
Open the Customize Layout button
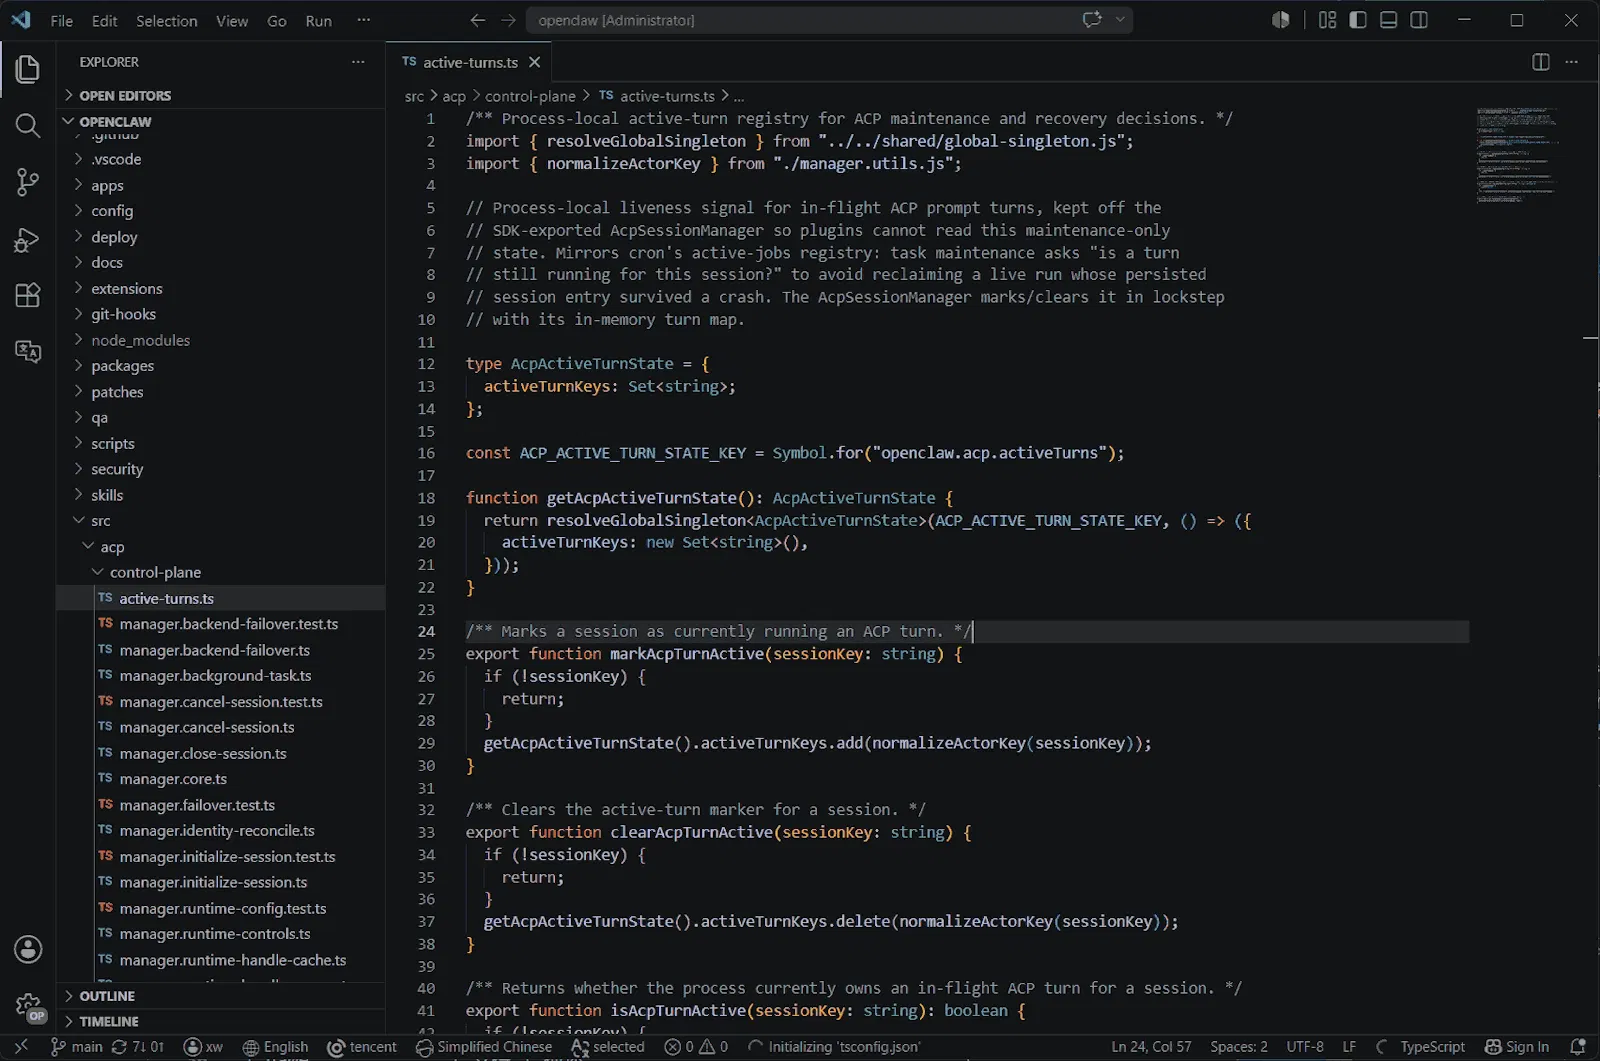click(1328, 20)
